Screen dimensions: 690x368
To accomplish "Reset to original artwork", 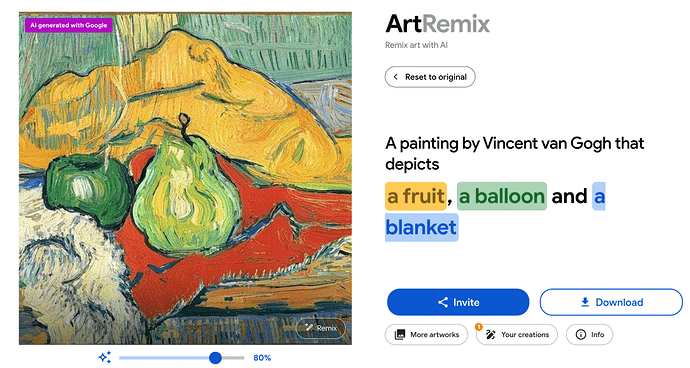I will (430, 77).
